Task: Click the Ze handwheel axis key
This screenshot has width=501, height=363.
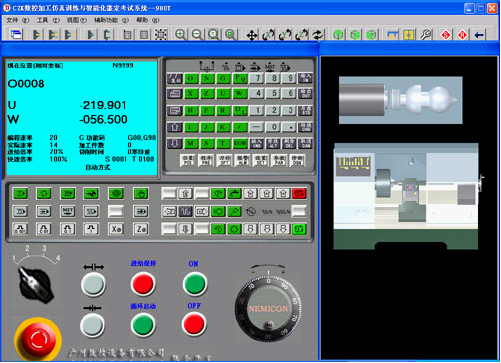Action: coord(141,229)
